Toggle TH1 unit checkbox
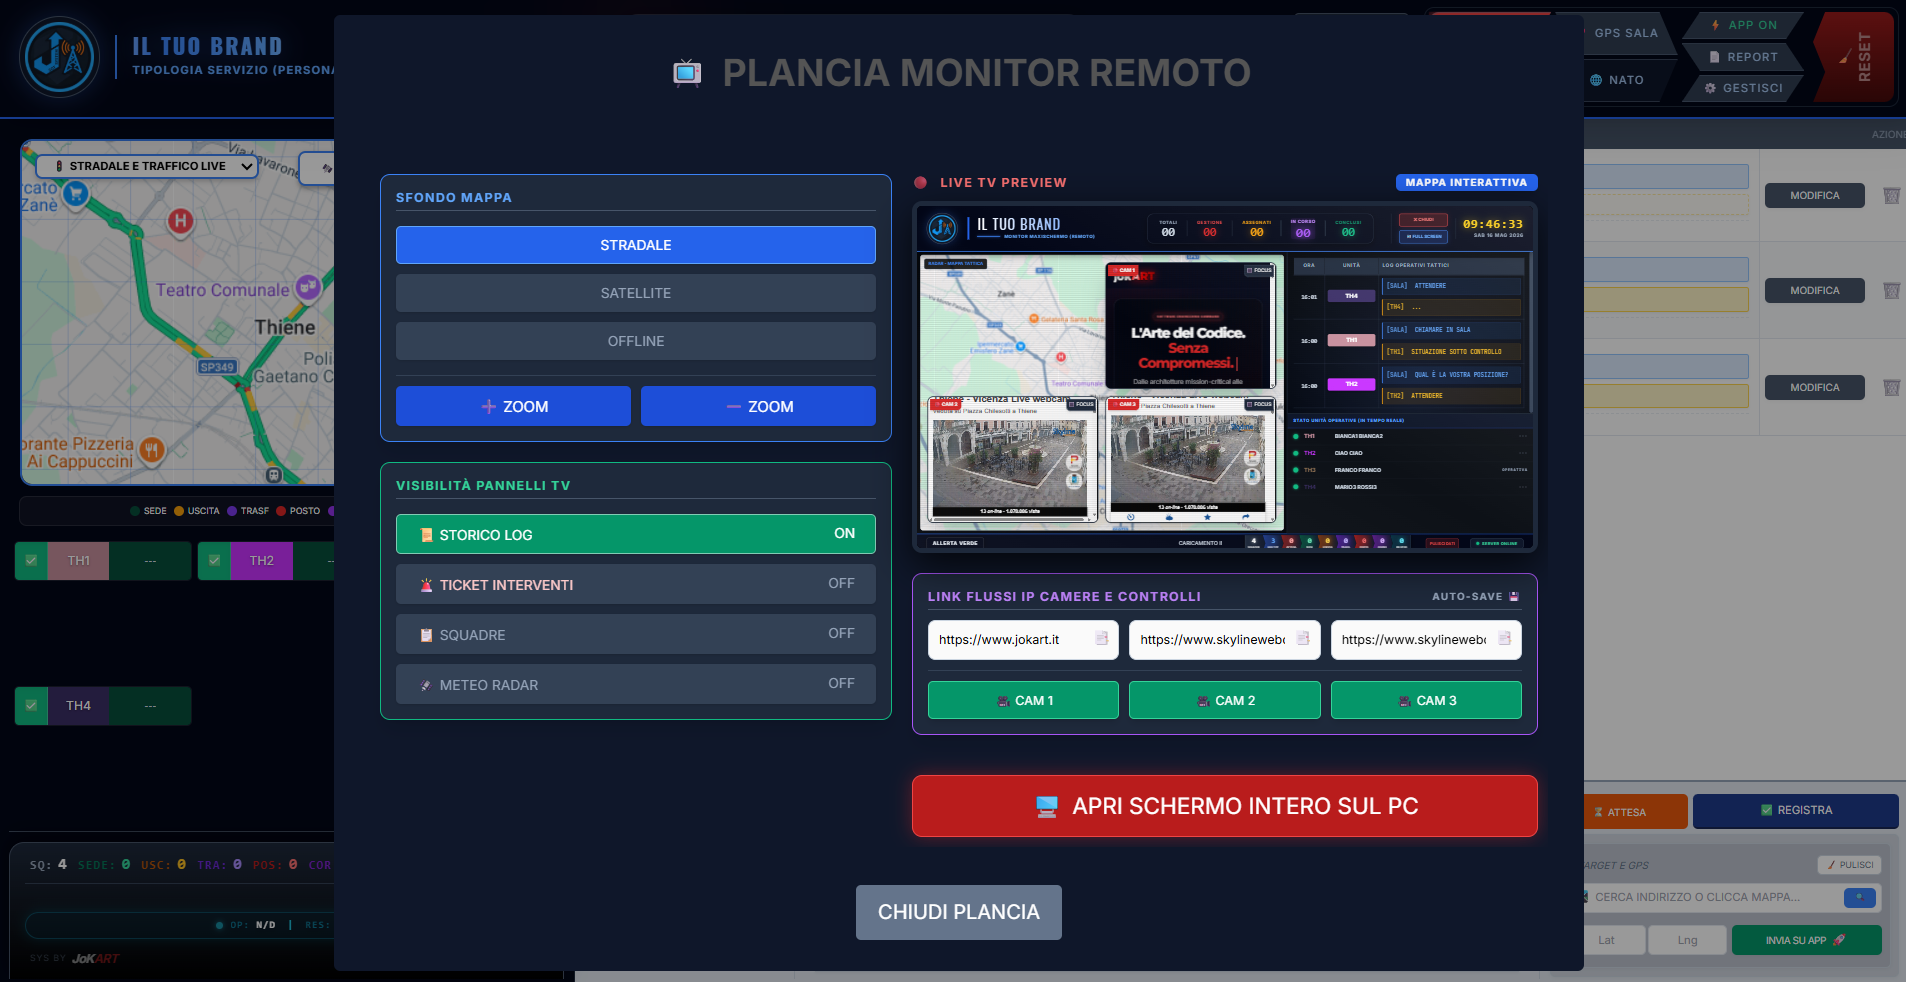 31,561
